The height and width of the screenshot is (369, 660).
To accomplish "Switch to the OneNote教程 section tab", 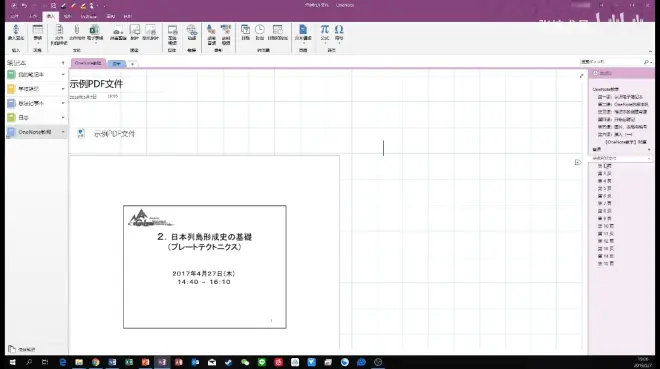I will click(x=88, y=63).
